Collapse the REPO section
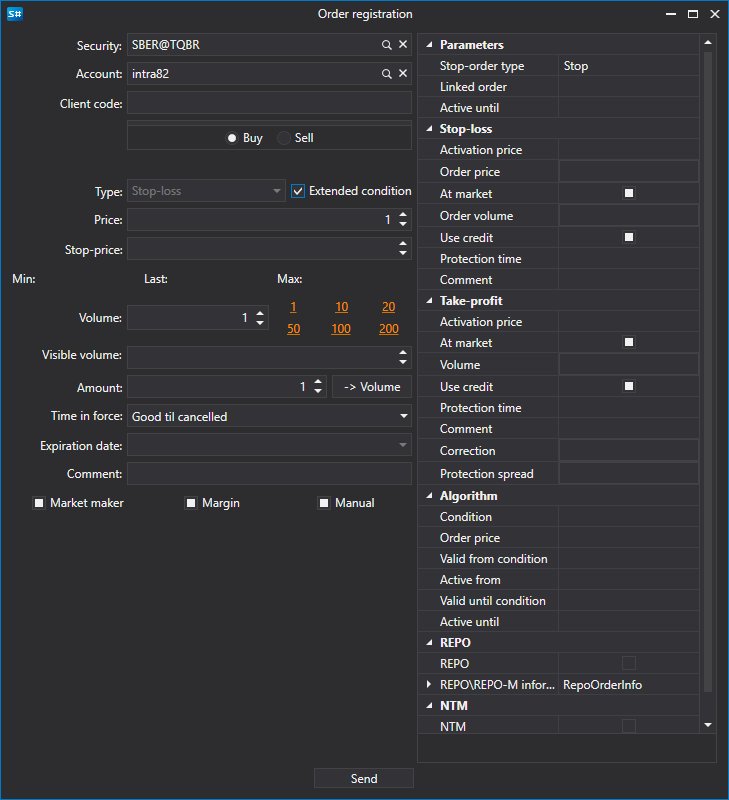729x800 pixels. pyautogui.click(x=430, y=643)
